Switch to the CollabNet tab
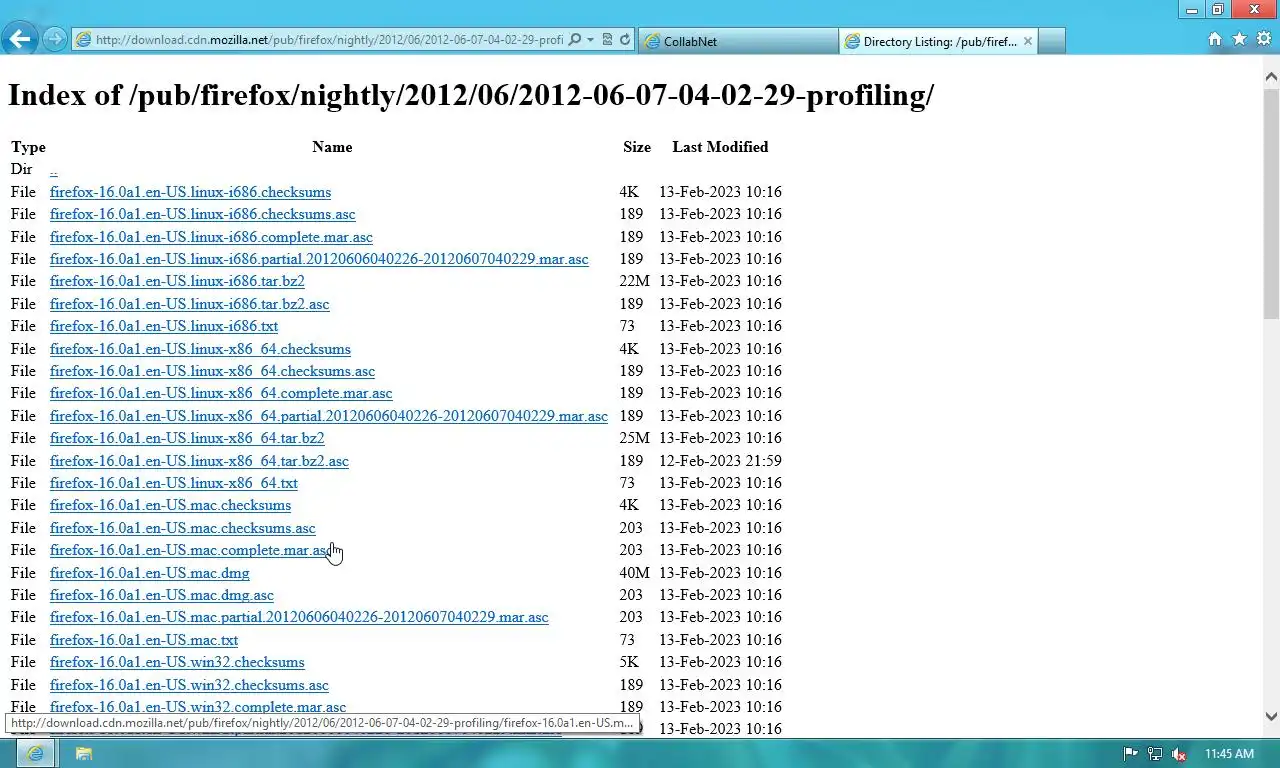 pyautogui.click(x=738, y=41)
